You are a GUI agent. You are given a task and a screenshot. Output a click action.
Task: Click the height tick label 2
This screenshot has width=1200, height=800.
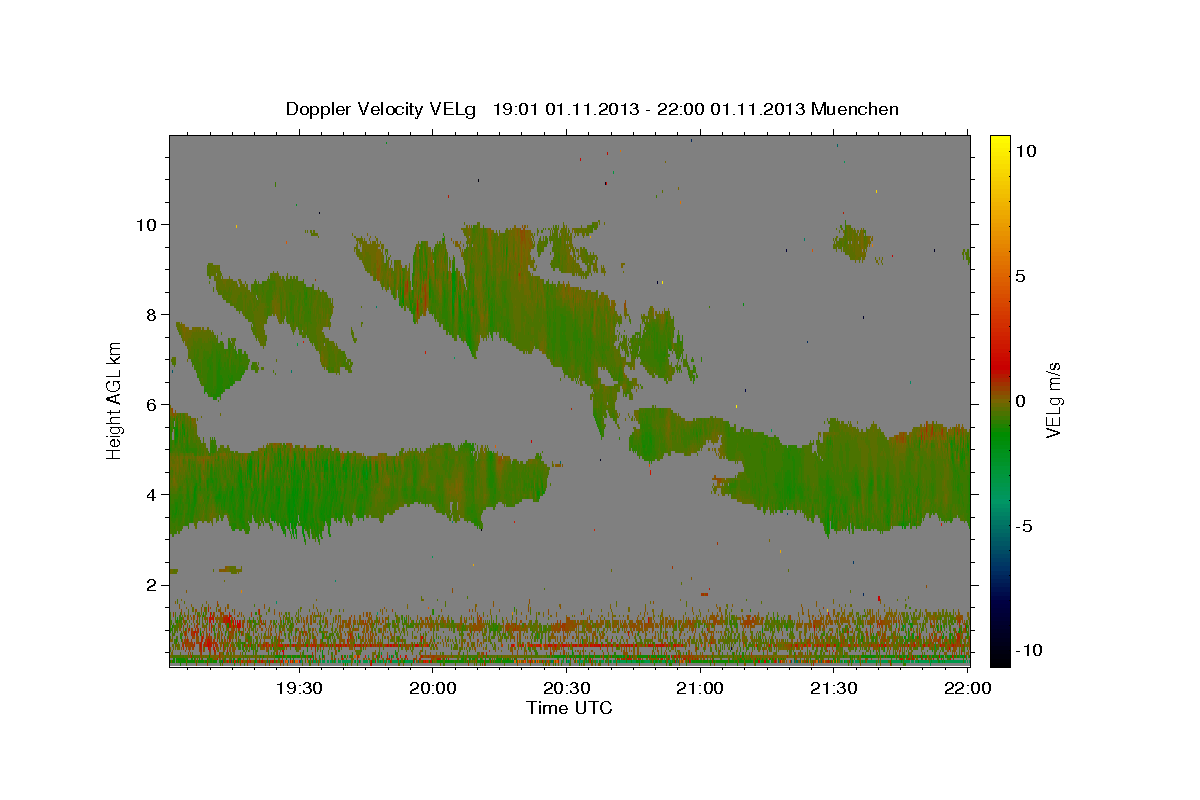[150, 584]
